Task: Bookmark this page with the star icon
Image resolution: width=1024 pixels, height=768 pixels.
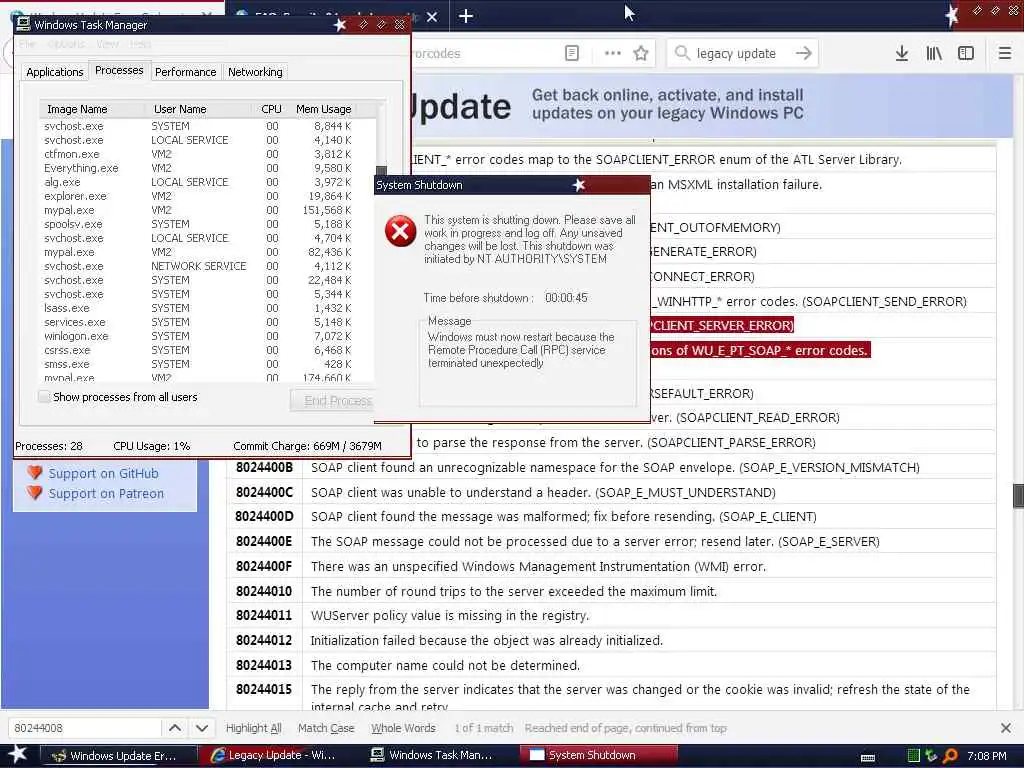Action: [641, 53]
